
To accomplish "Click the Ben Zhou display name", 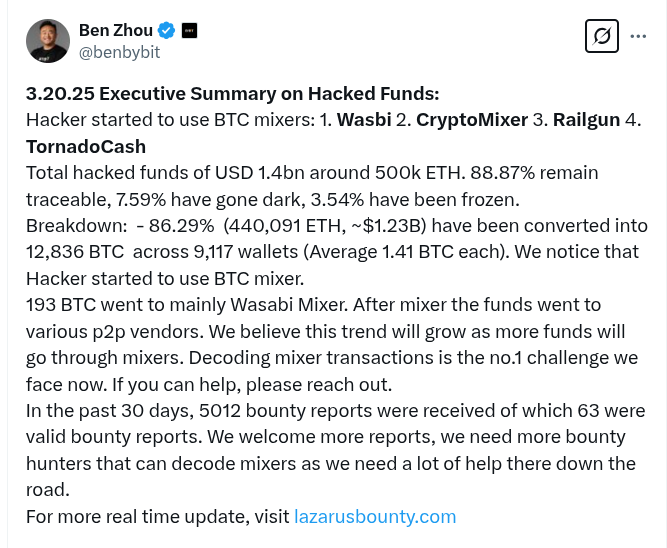I will pos(116,31).
